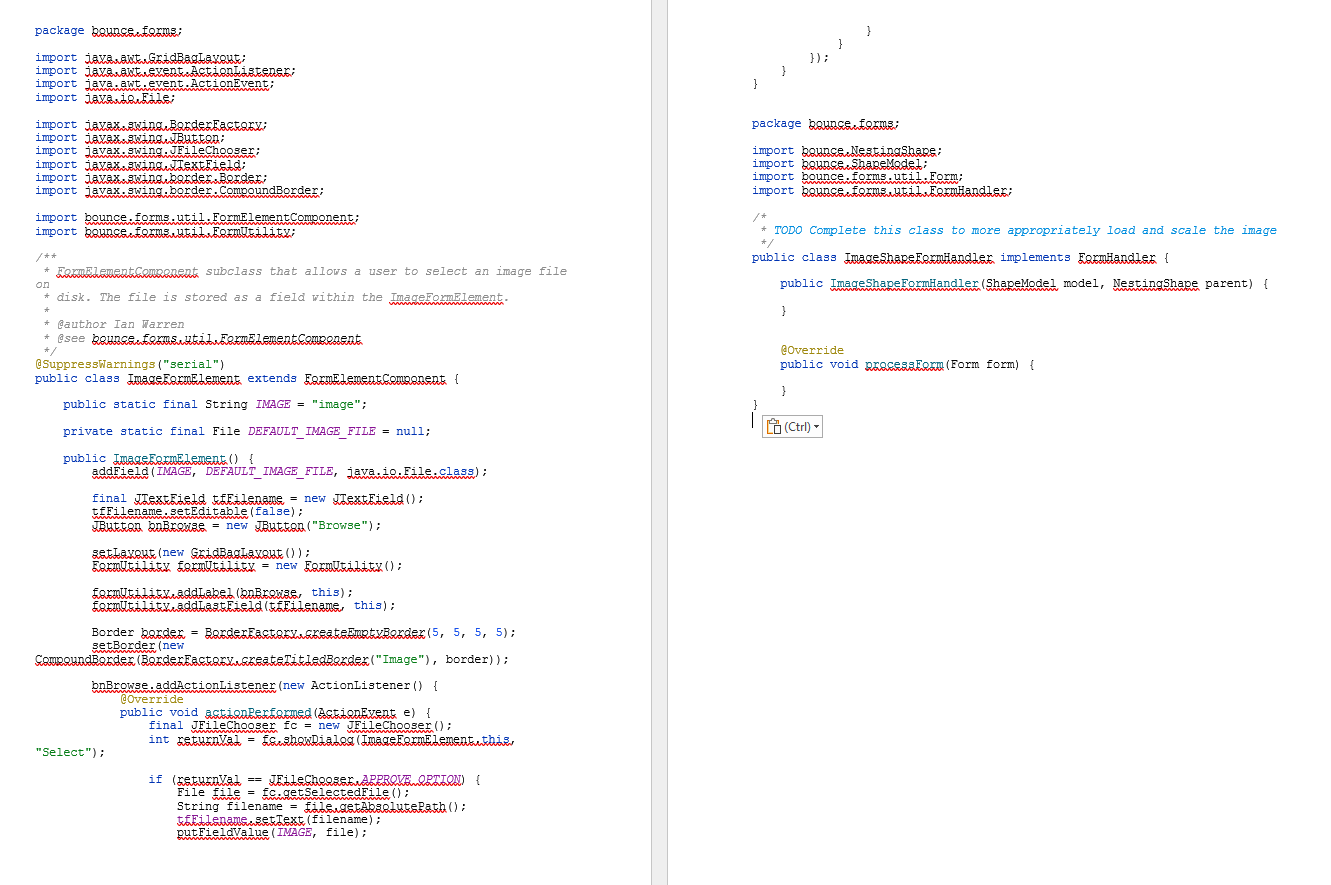
Task: Click the gray divider between the two columns
Action: [658, 440]
